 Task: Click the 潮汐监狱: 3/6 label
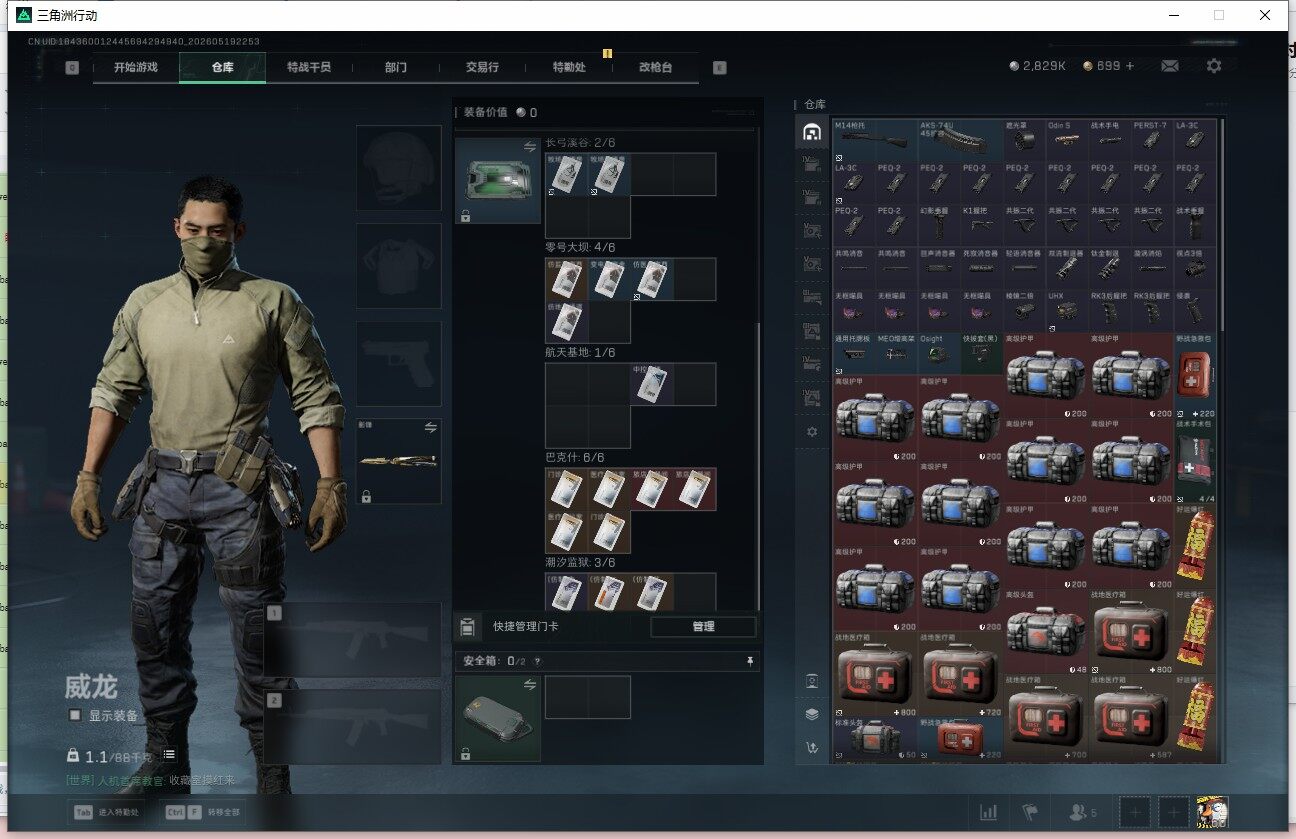580,563
